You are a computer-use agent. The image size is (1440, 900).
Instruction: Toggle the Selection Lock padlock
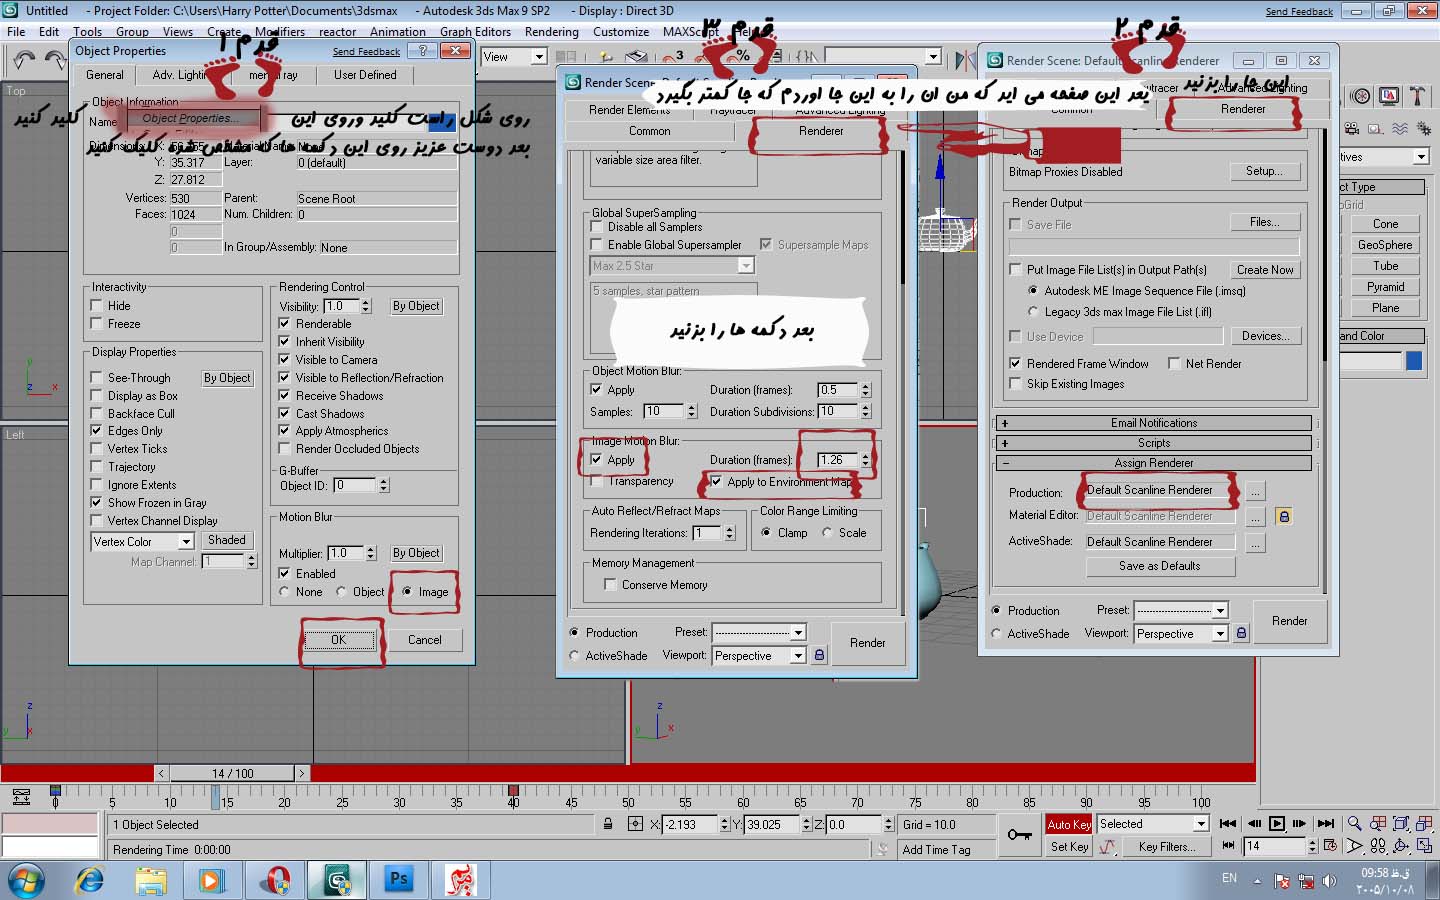pyautogui.click(x=608, y=824)
